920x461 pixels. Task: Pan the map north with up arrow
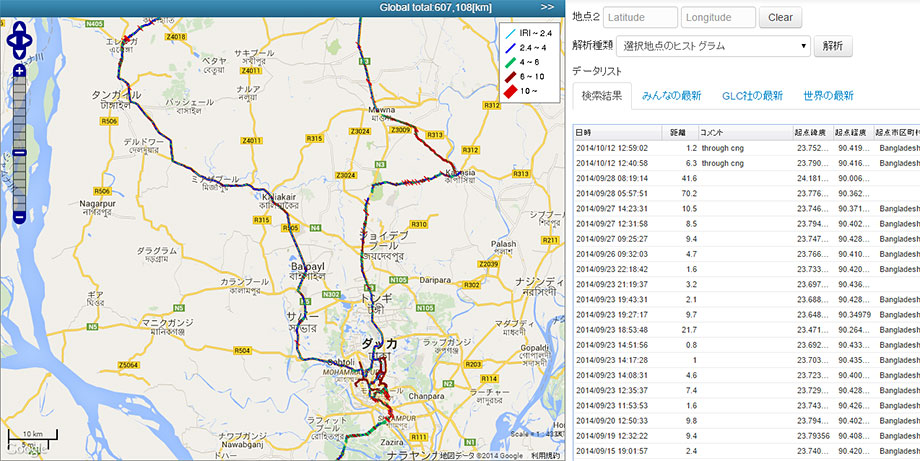pos(19,28)
